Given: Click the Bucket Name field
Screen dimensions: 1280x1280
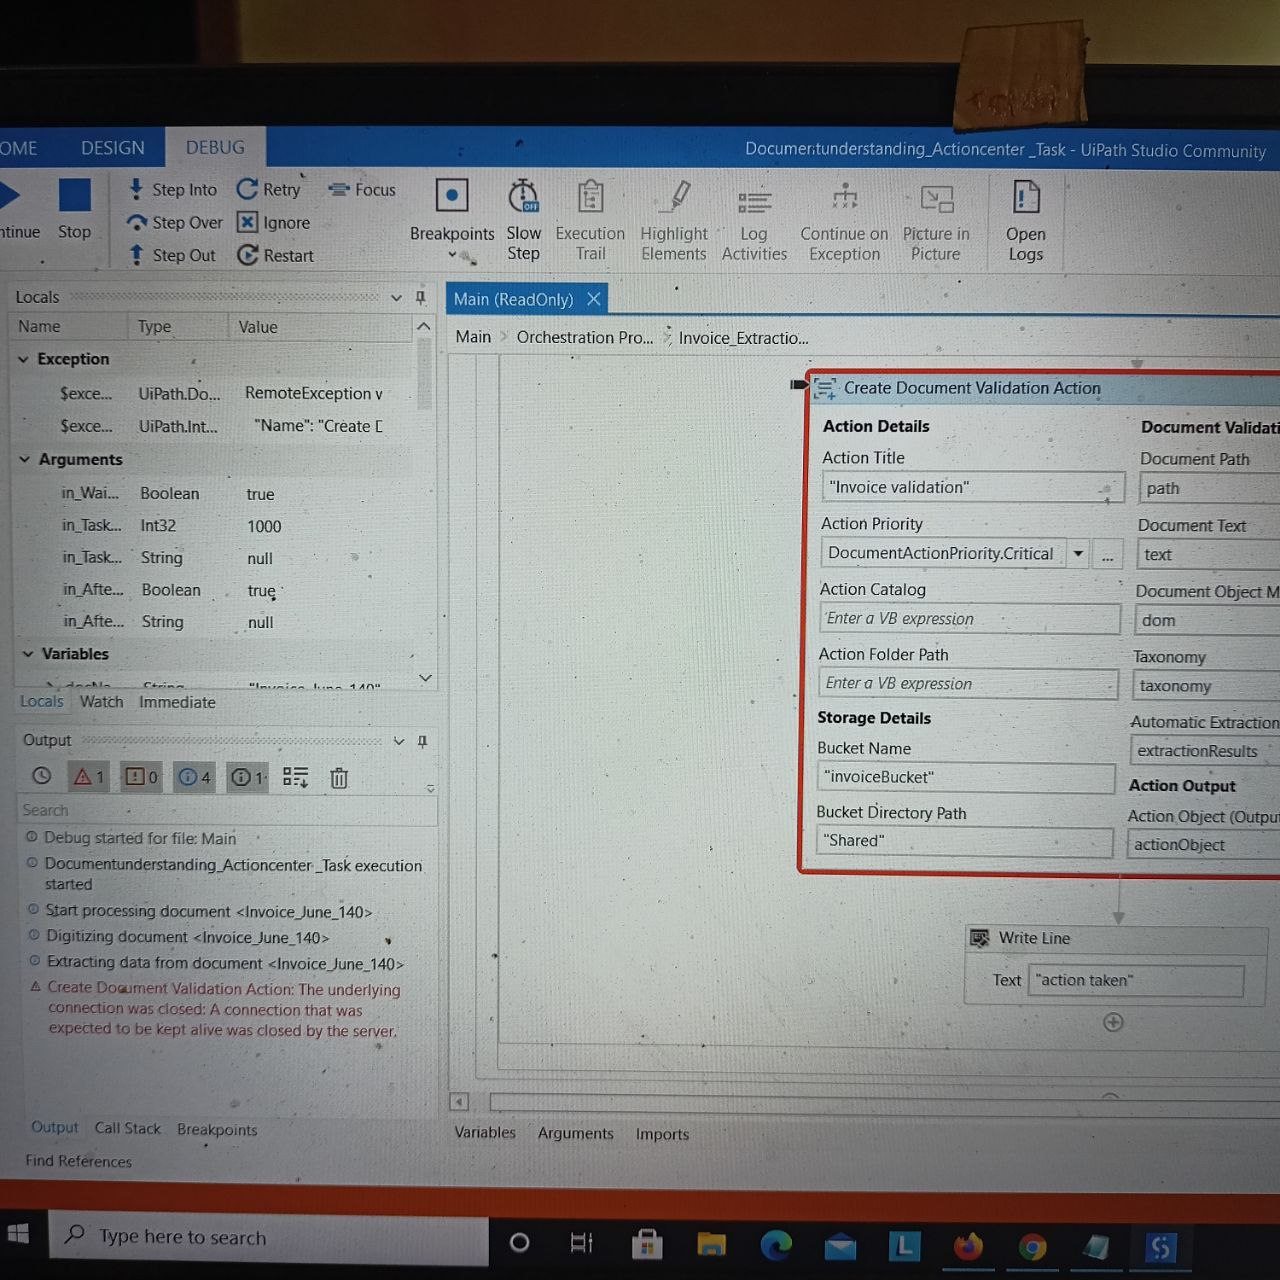Looking at the screenshot, I should (966, 777).
